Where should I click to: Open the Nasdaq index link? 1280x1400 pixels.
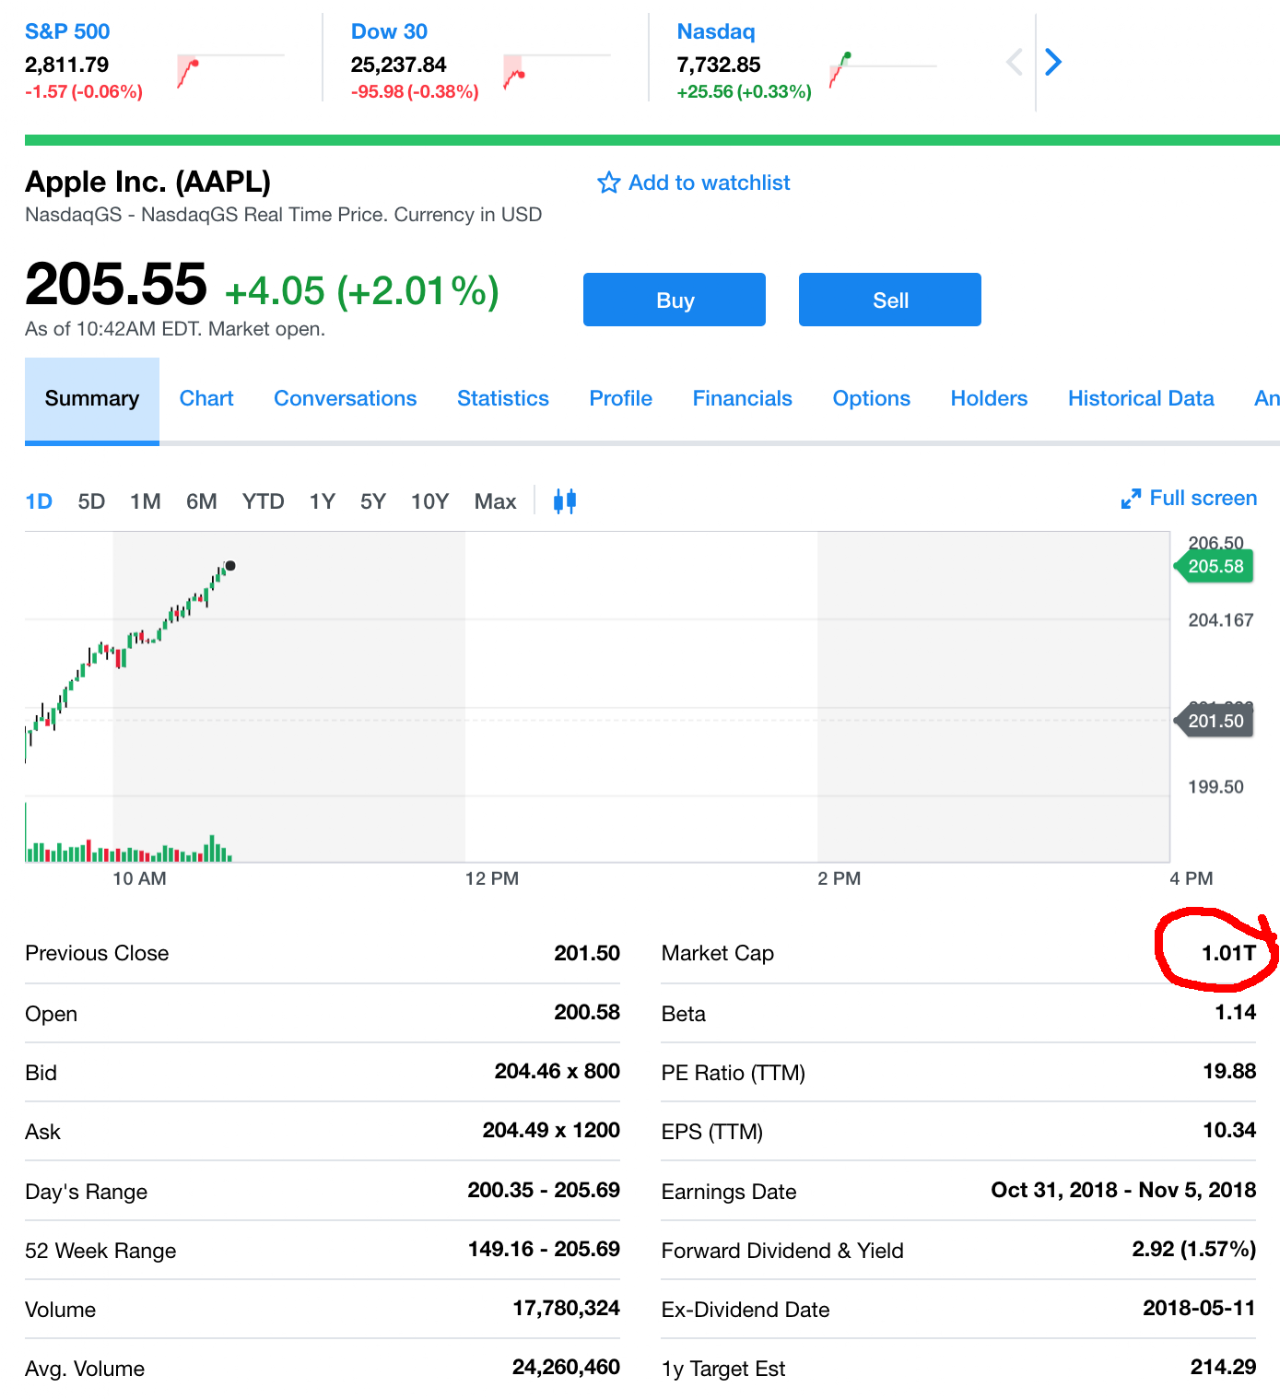pyautogui.click(x=716, y=32)
